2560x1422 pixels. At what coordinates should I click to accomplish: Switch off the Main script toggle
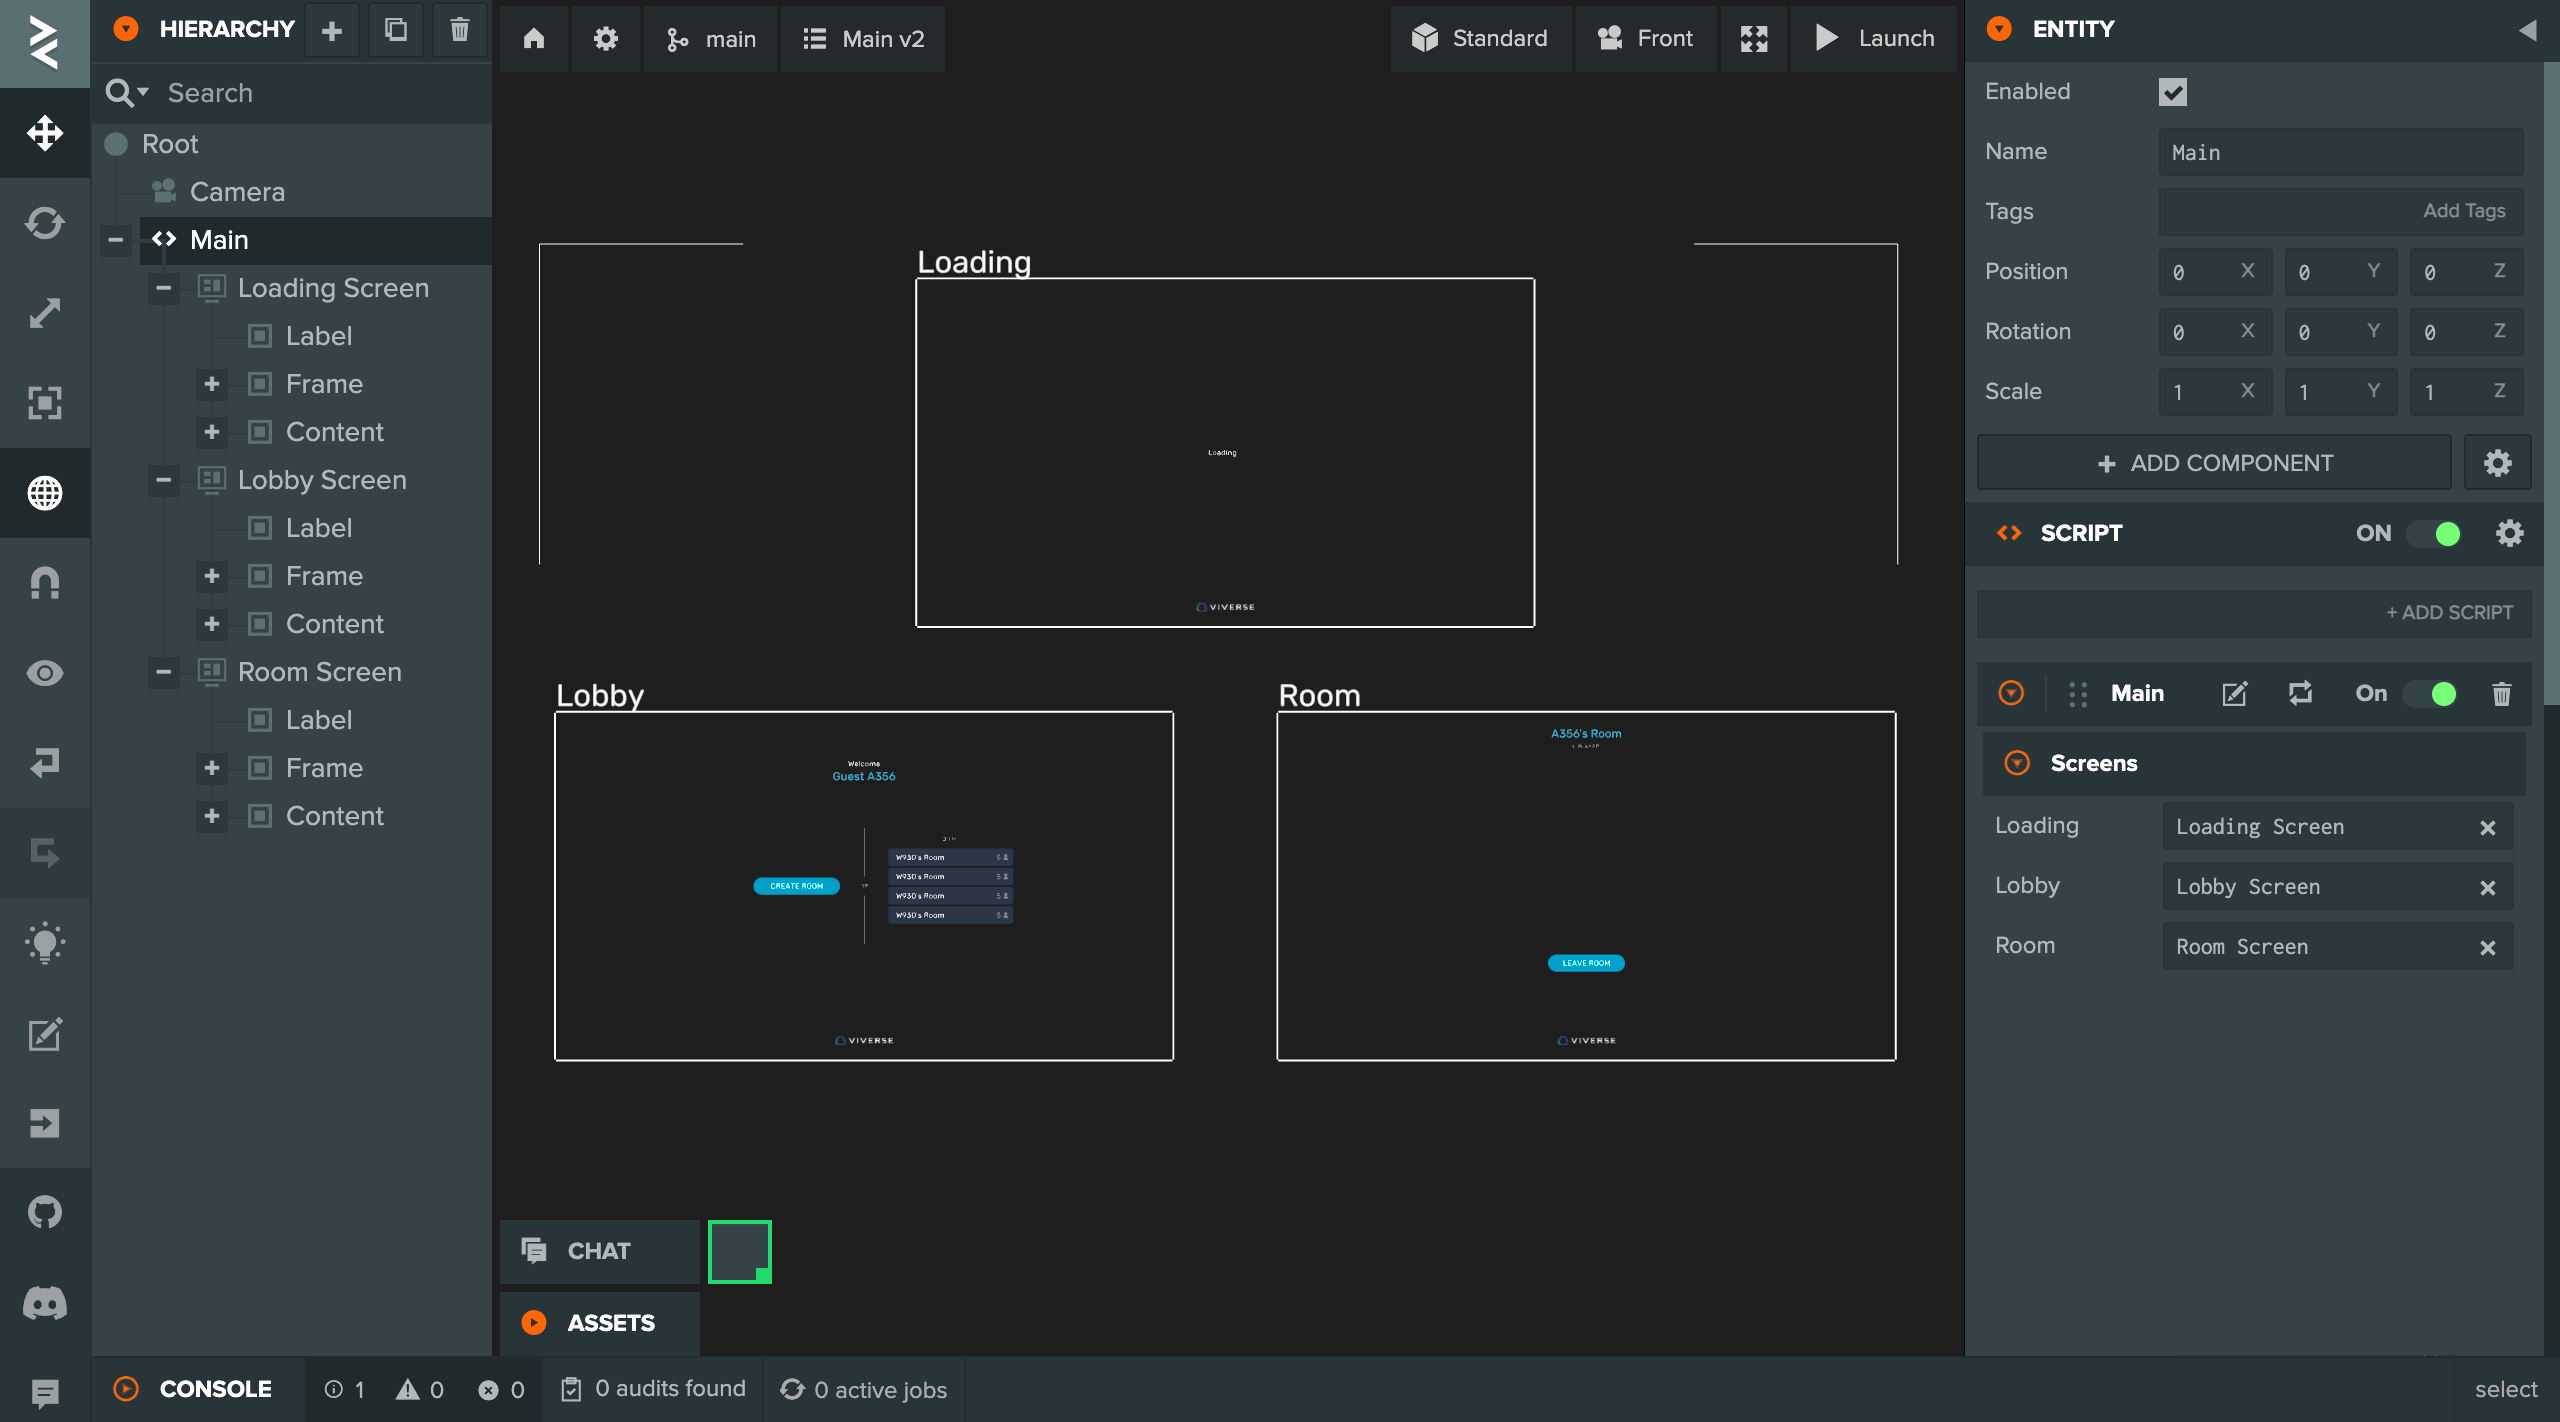pyautogui.click(x=2431, y=694)
